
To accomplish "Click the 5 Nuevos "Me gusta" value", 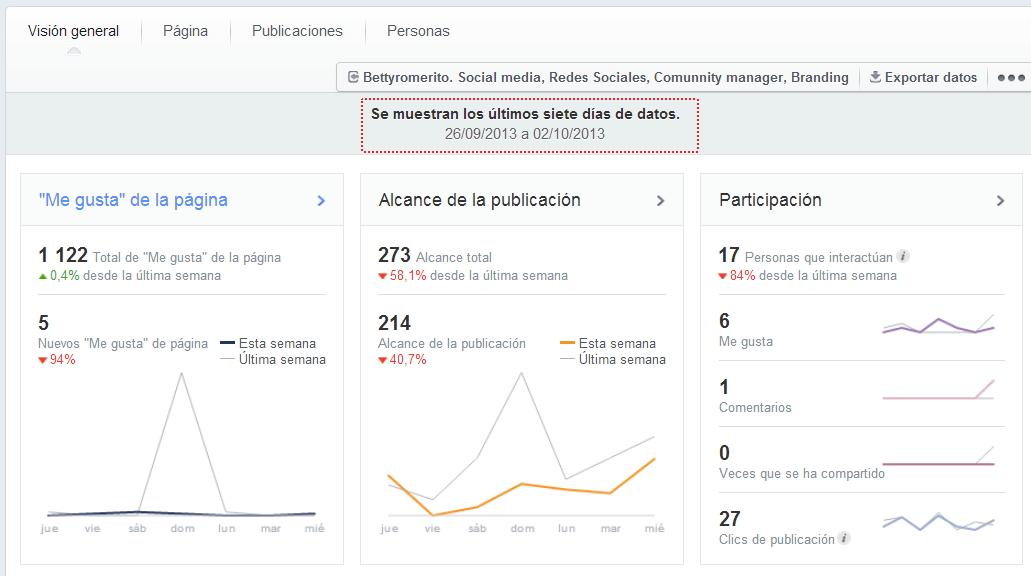I will click(x=43, y=323).
